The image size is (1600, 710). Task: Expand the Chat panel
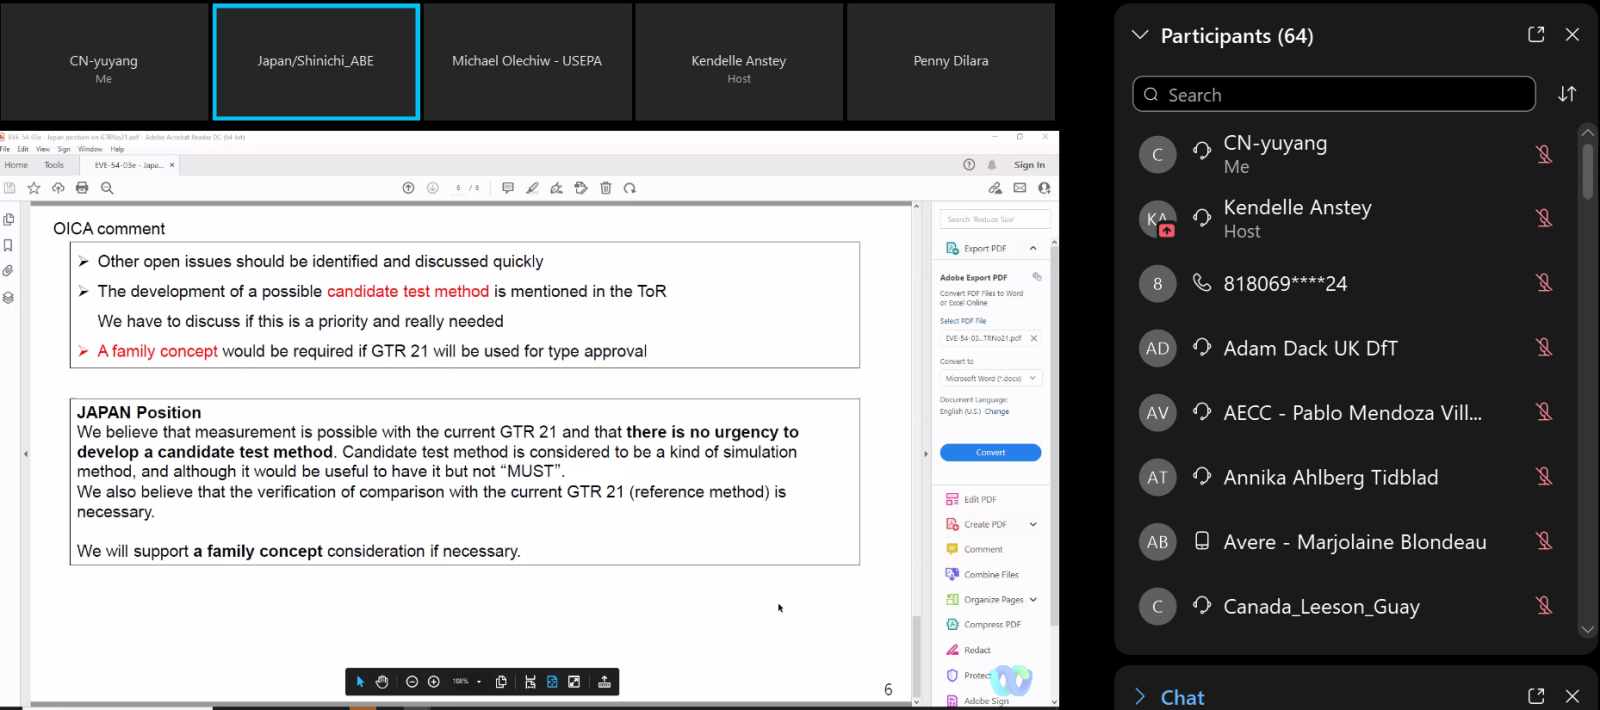pyautogui.click(x=1140, y=697)
